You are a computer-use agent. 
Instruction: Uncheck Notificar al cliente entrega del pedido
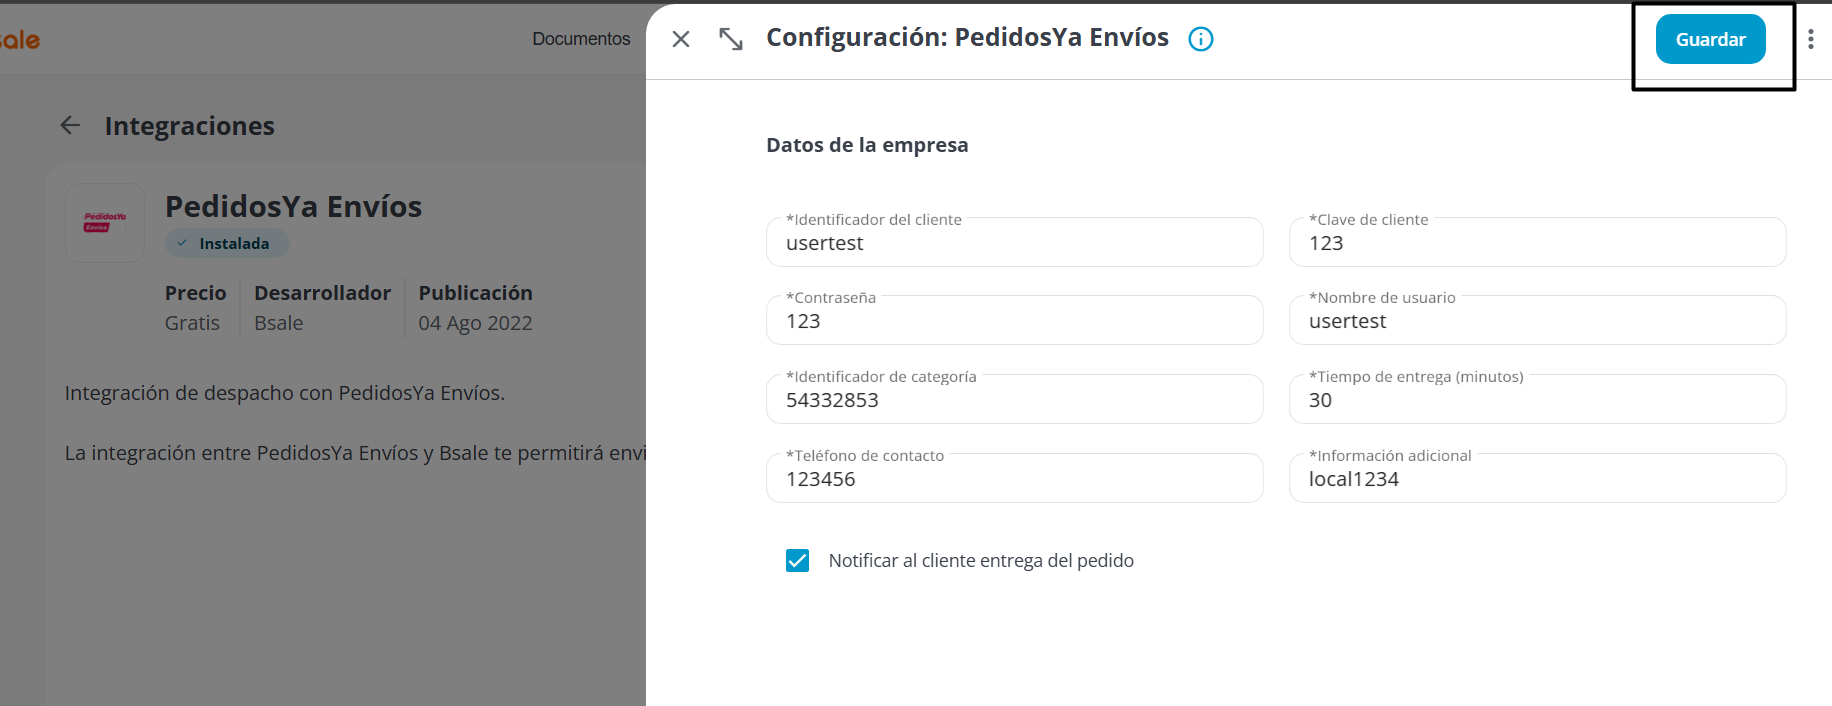(797, 560)
